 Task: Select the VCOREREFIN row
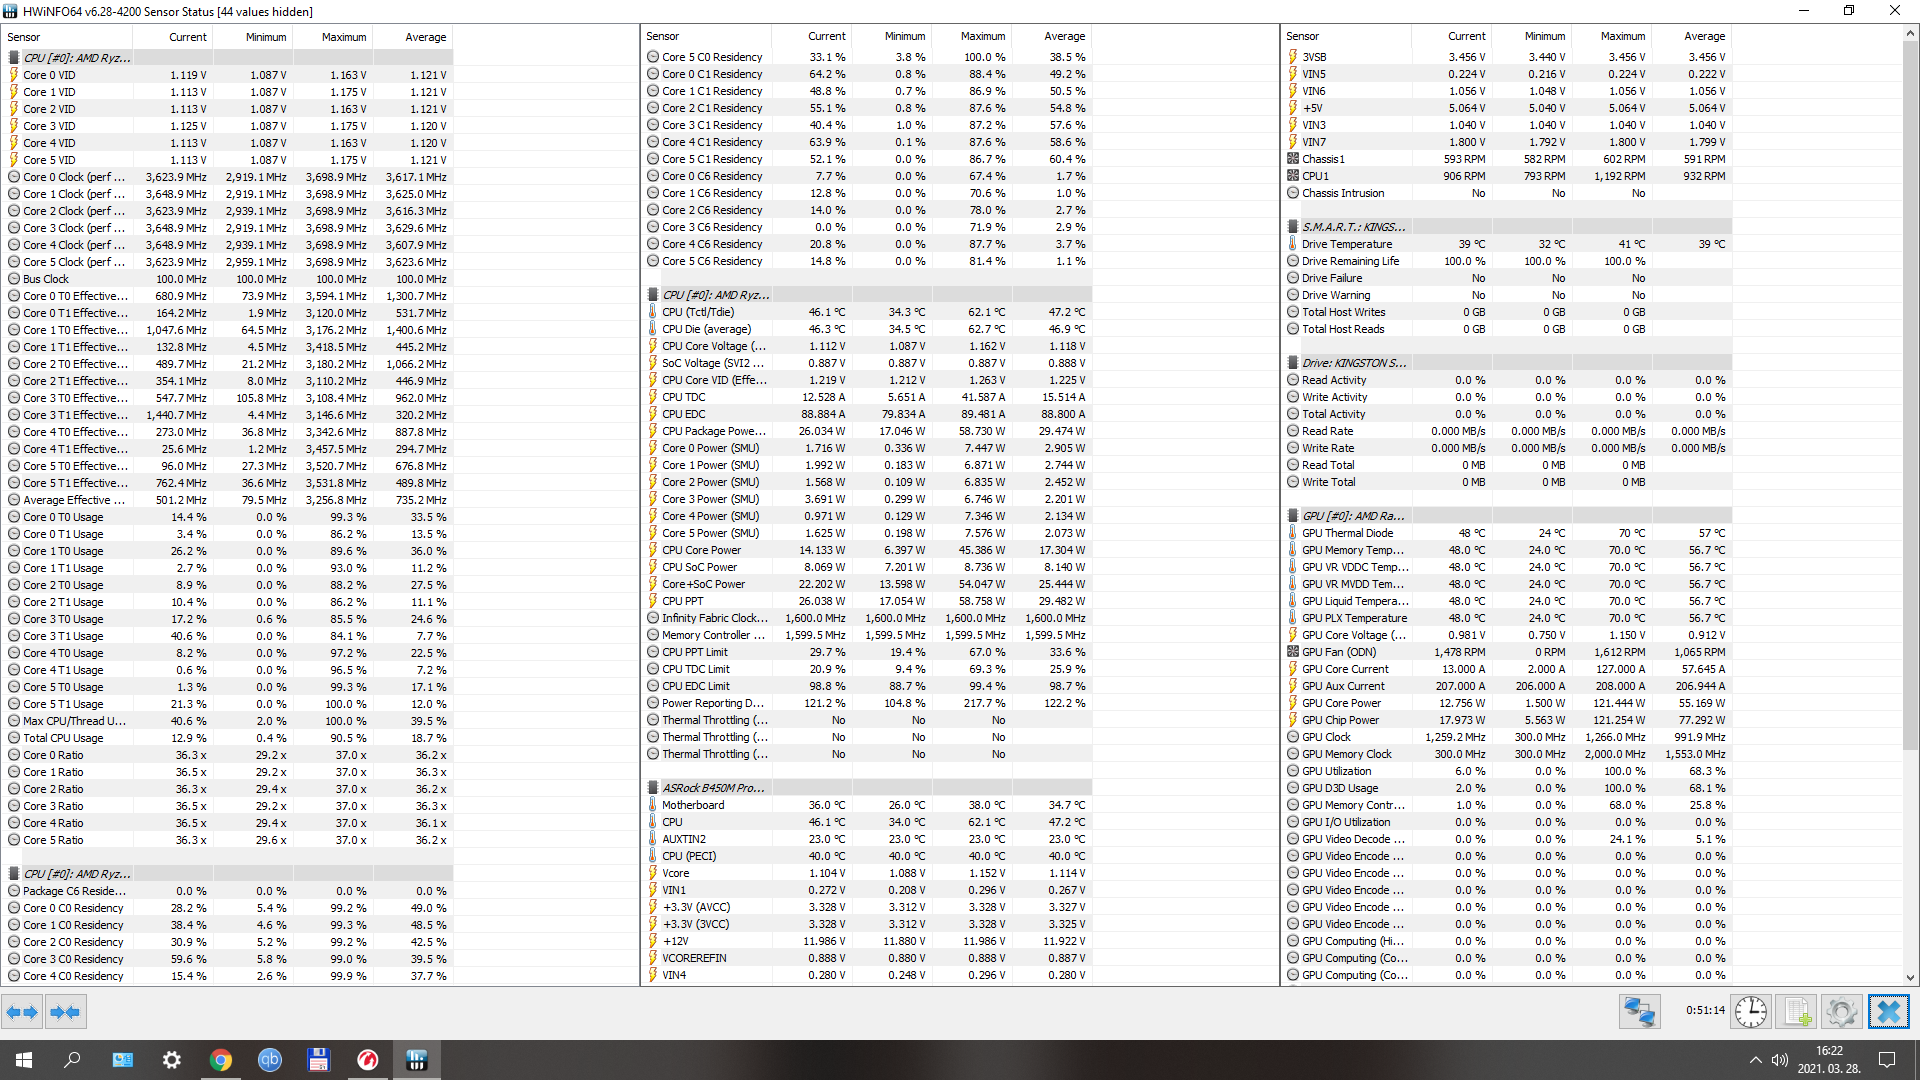[868, 958]
